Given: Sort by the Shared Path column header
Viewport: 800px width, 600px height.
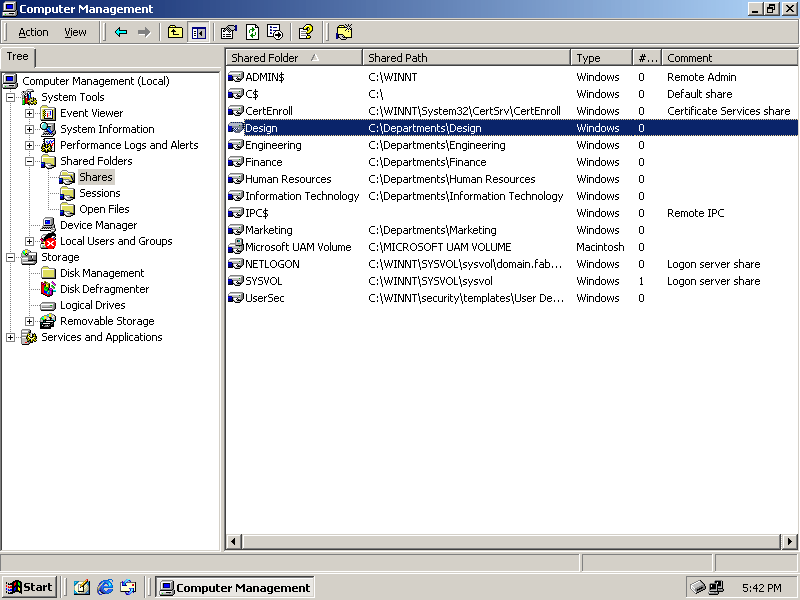Looking at the screenshot, I should point(466,58).
